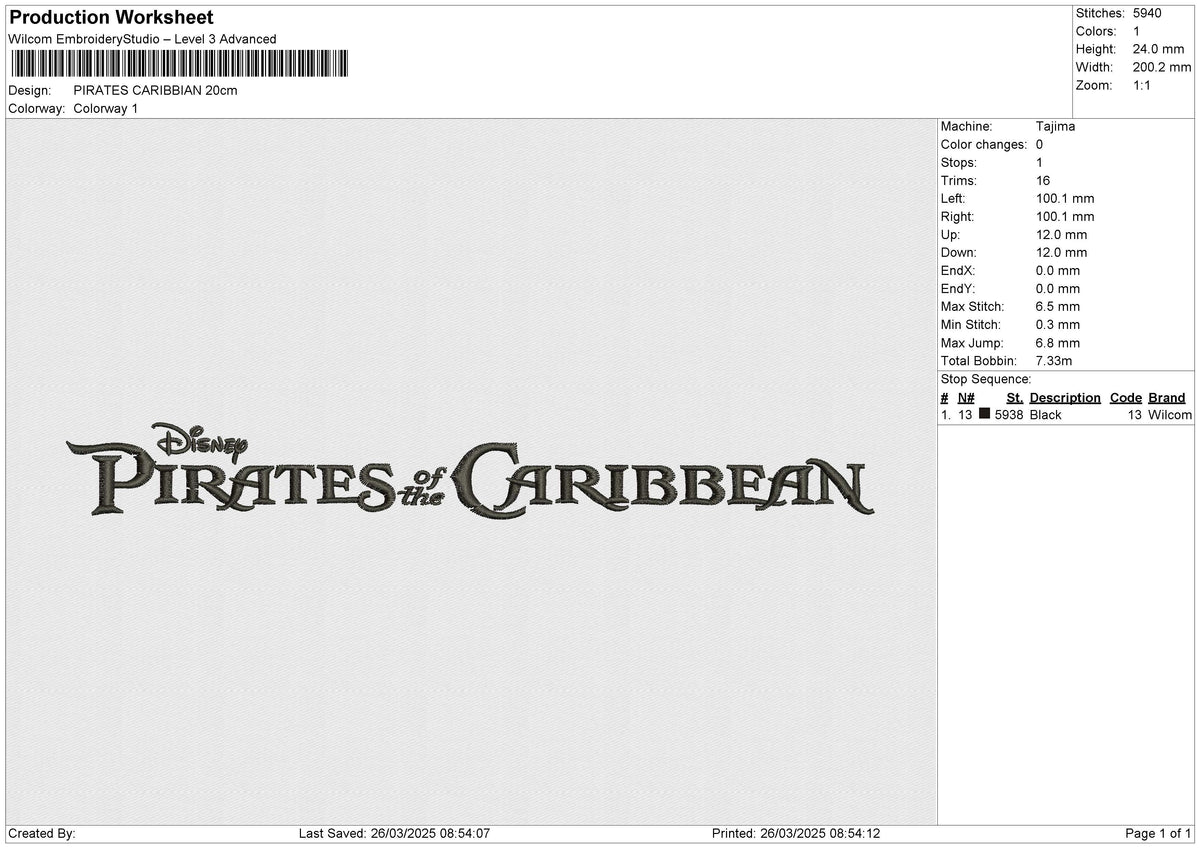Click the design name 'PIRATES CARIBBIAN 20cm'
This screenshot has height=848, width=1200.
coord(156,90)
